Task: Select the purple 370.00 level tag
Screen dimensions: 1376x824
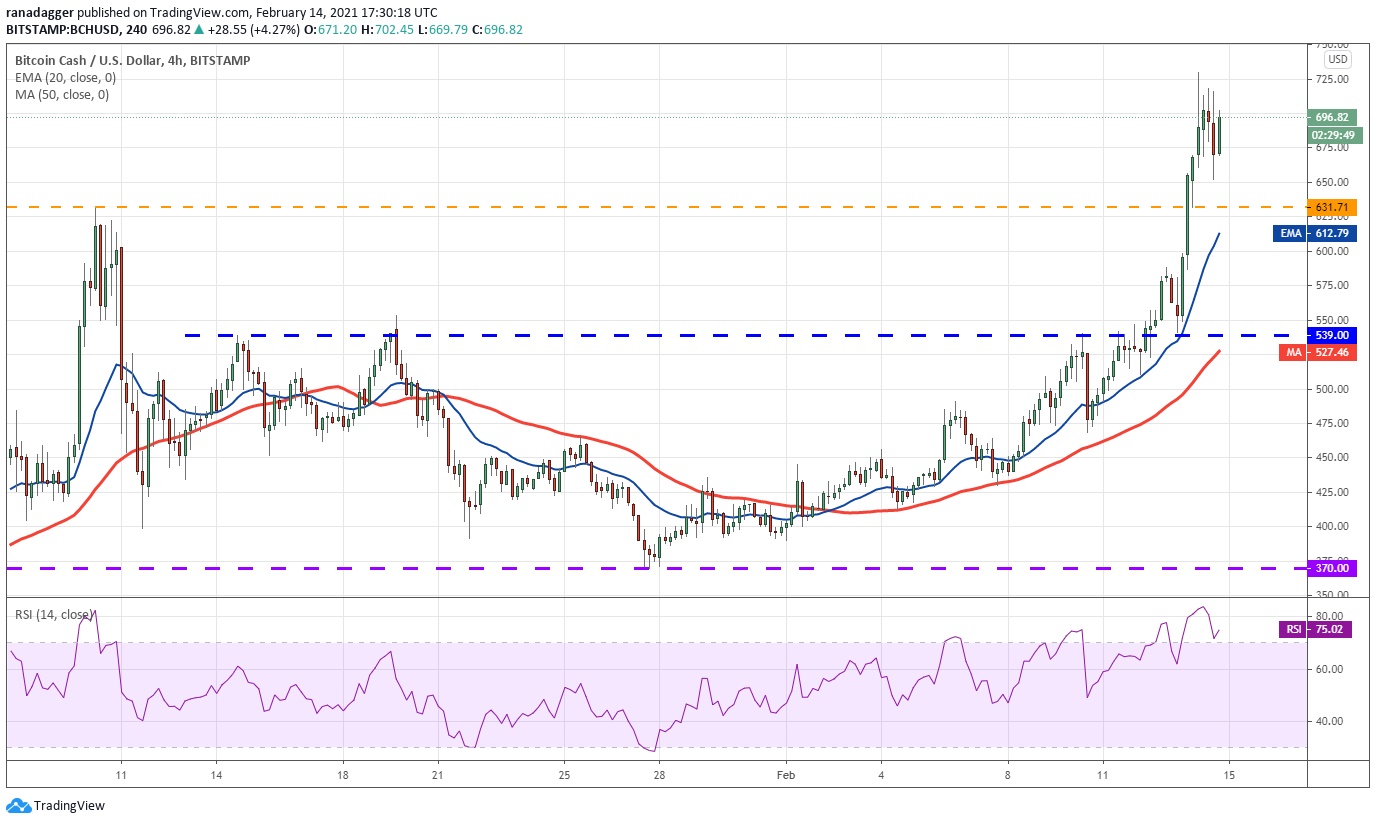Action: tap(1332, 568)
